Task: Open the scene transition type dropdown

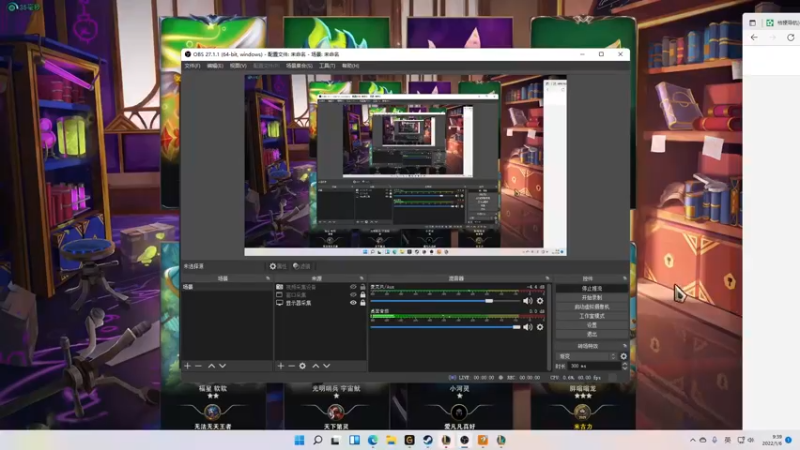Action: (x=587, y=356)
